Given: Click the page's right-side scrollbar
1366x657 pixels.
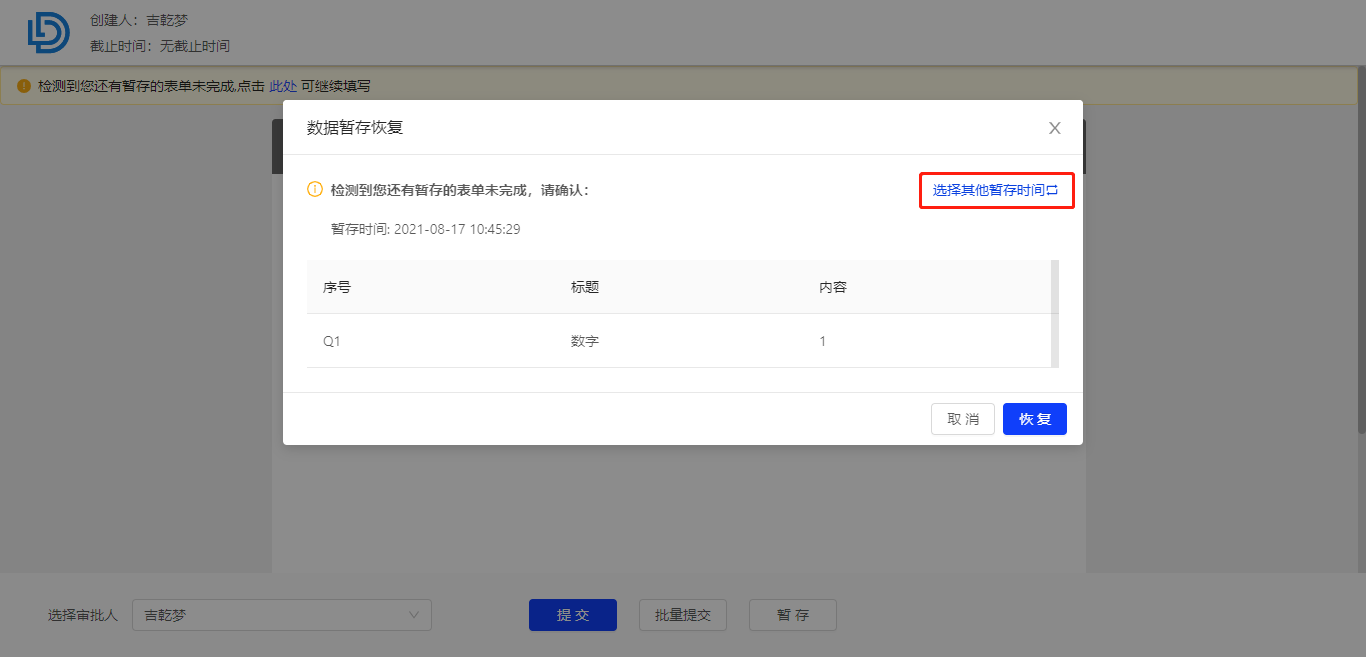Looking at the screenshot, I should [1361, 250].
